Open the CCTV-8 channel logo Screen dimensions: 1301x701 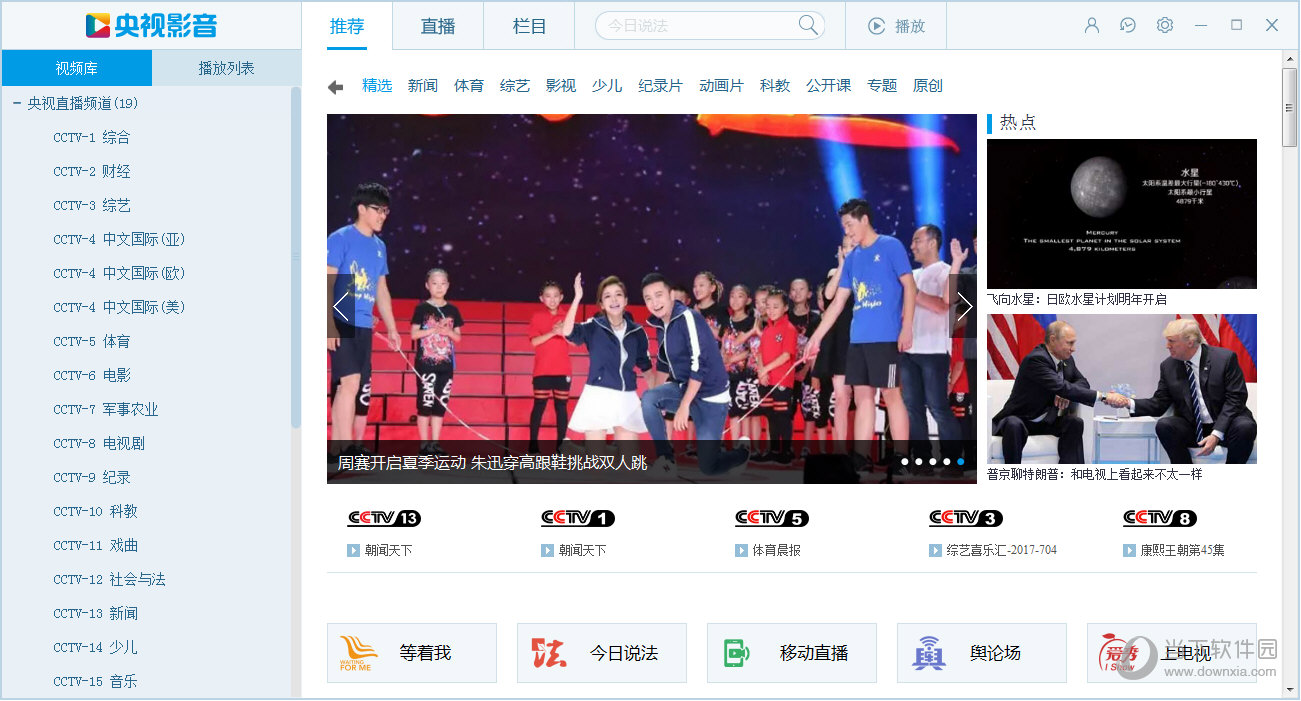coord(1160,518)
